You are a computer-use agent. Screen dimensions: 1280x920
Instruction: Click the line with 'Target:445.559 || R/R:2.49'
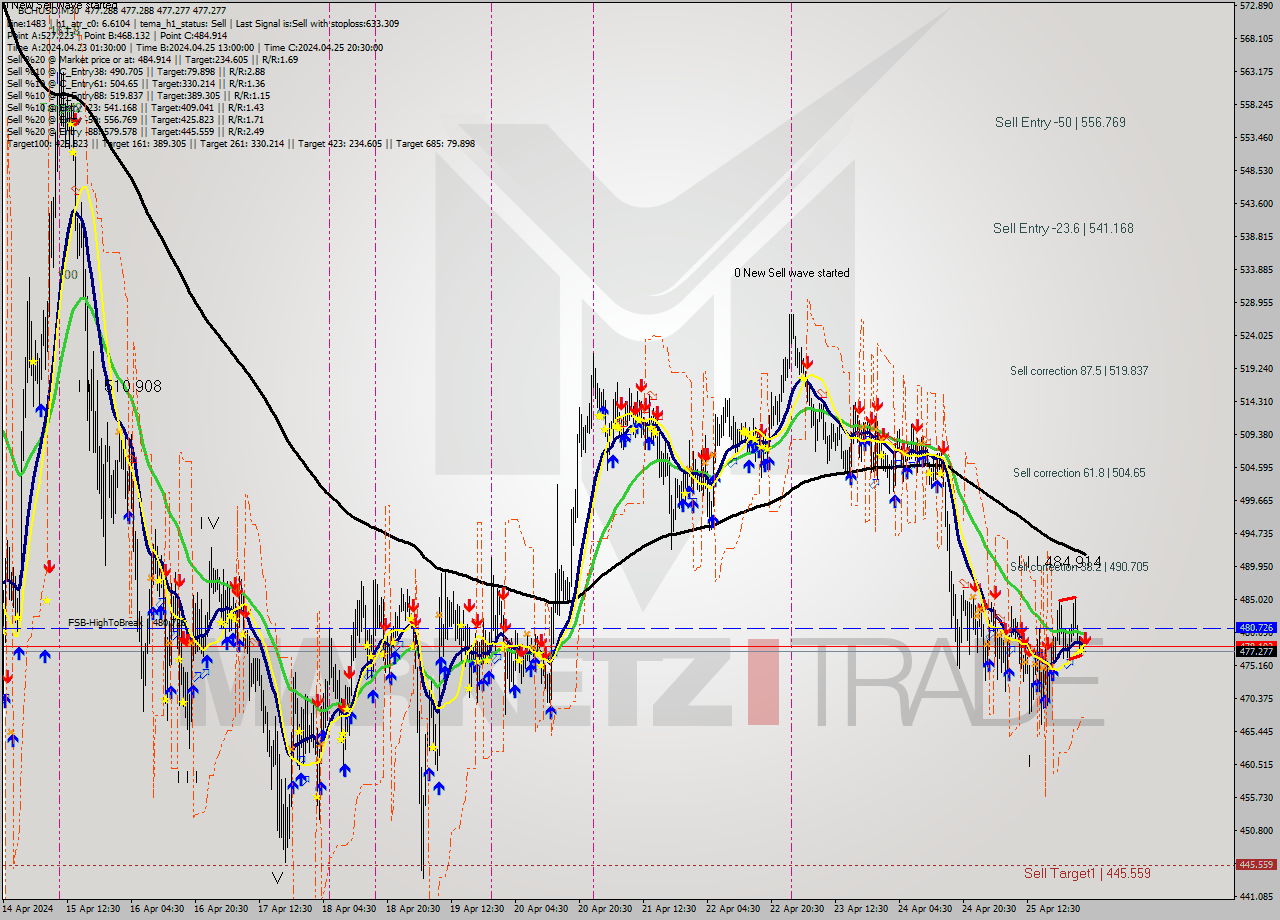click(136, 131)
